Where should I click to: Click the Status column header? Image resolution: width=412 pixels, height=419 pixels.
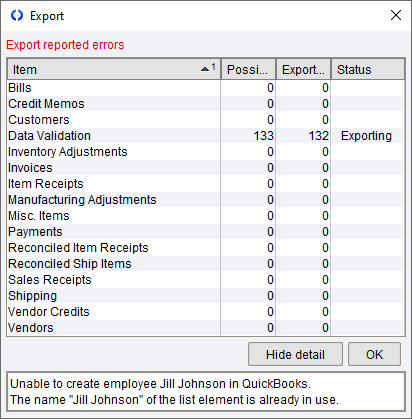(x=368, y=69)
